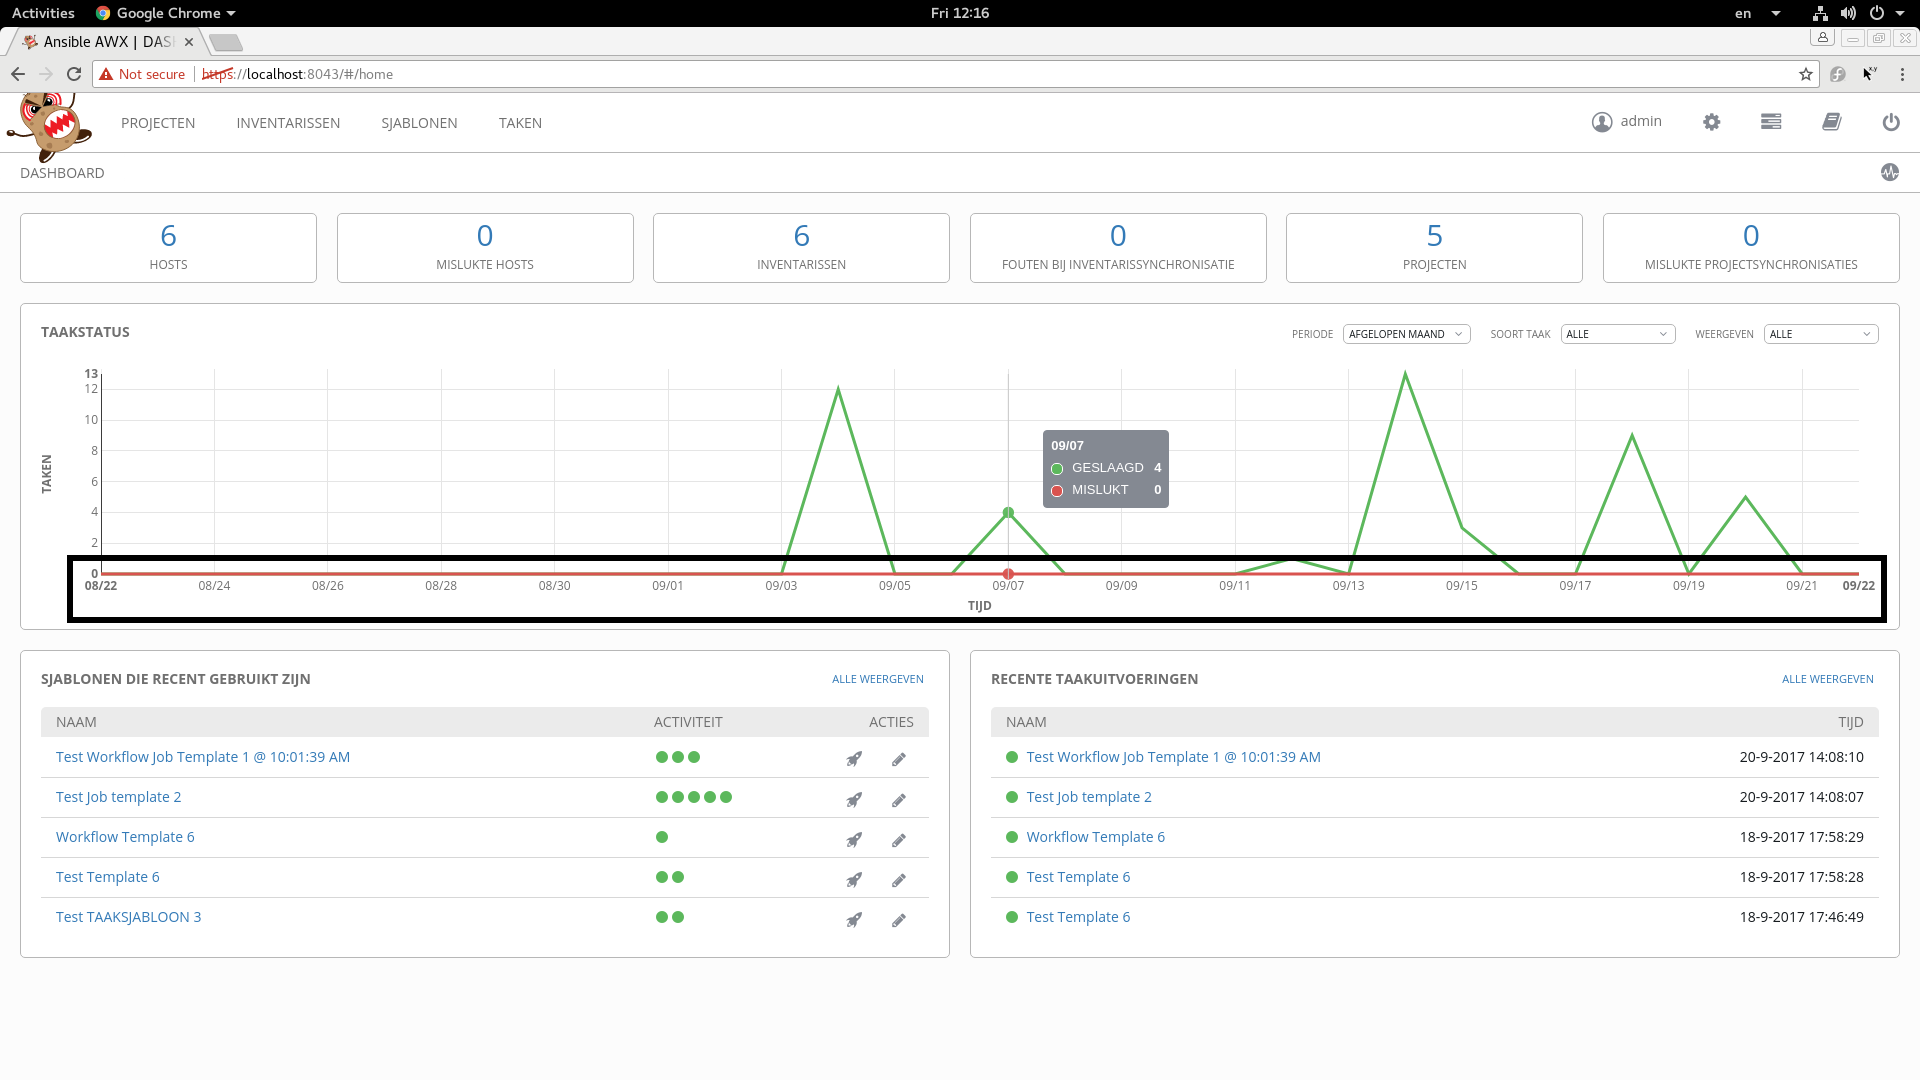Launch Test TAAKSJABLOON 3 with rocket icon
This screenshot has width=1920, height=1080.
(x=854, y=919)
